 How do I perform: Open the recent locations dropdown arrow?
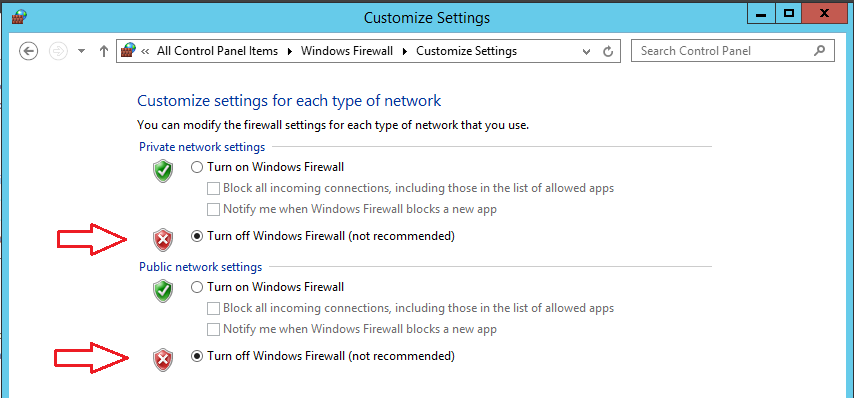click(x=82, y=51)
